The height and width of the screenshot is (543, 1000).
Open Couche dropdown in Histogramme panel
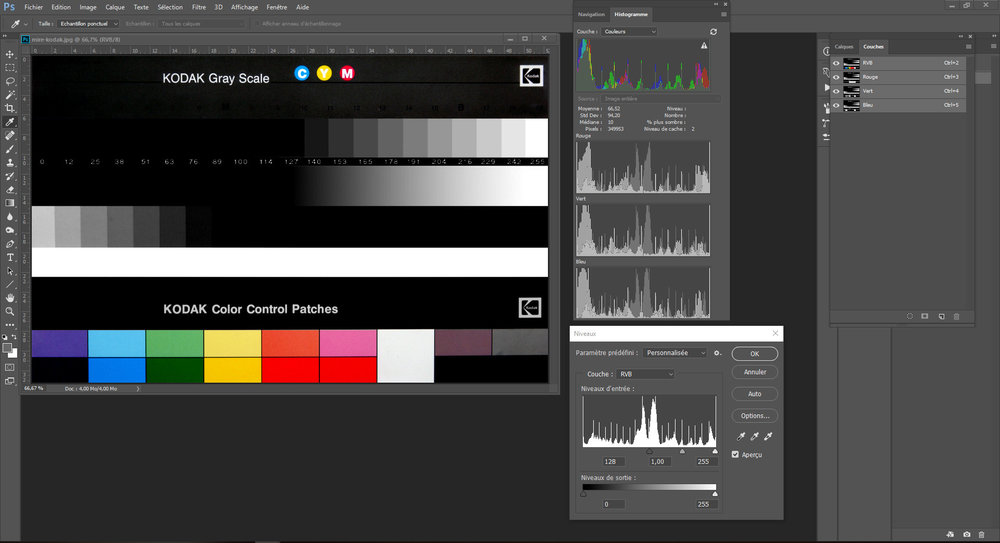(x=629, y=31)
